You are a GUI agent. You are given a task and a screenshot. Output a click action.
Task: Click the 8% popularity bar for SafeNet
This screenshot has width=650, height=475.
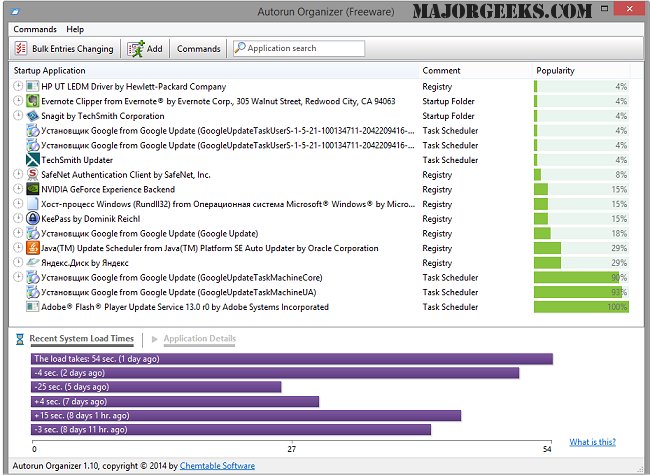point(581,174)
